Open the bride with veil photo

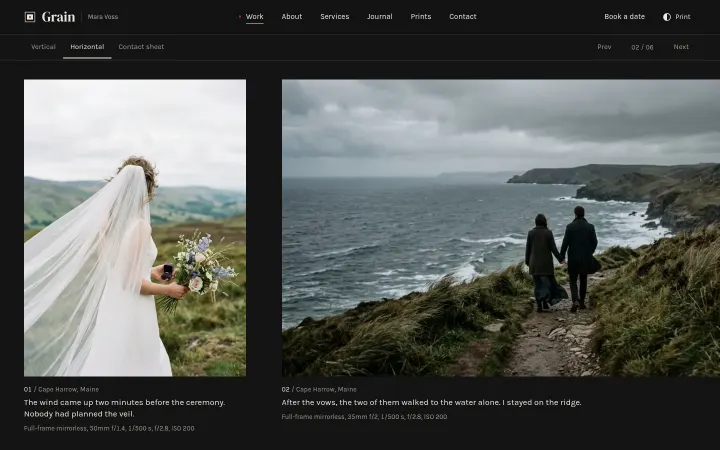(135, 228)
